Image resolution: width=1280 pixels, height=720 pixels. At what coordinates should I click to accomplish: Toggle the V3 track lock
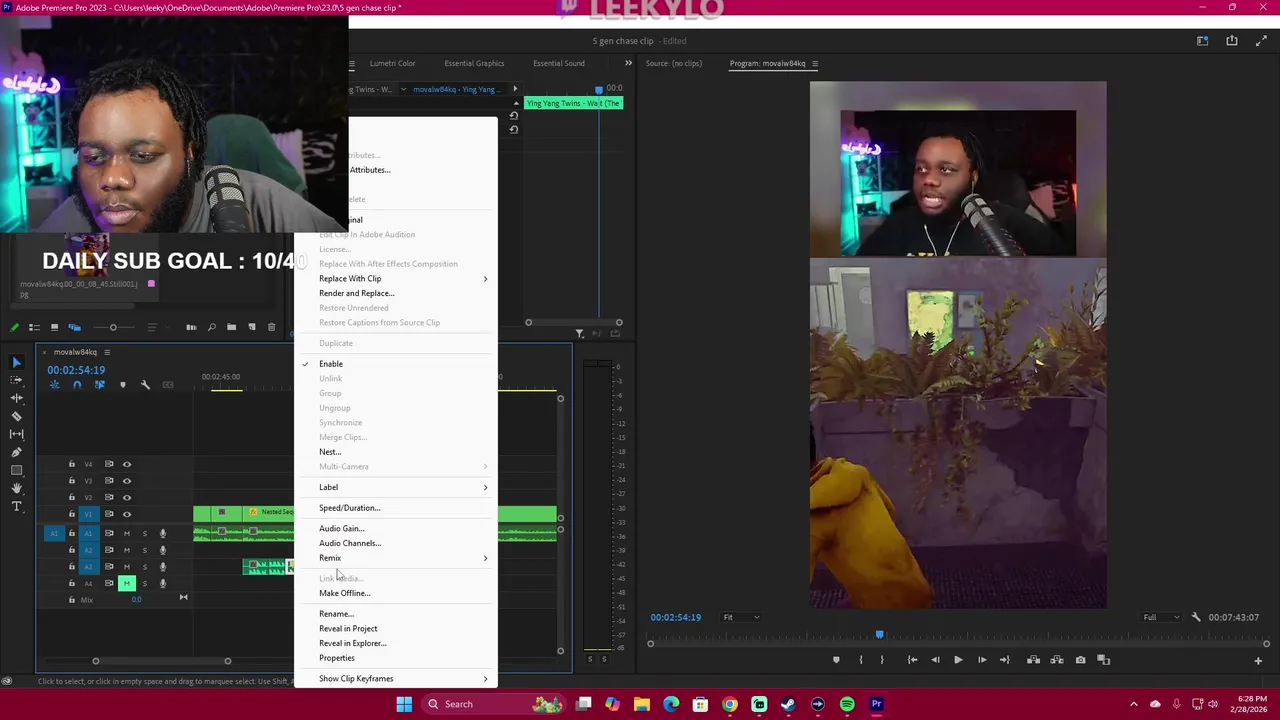(71, 481)
